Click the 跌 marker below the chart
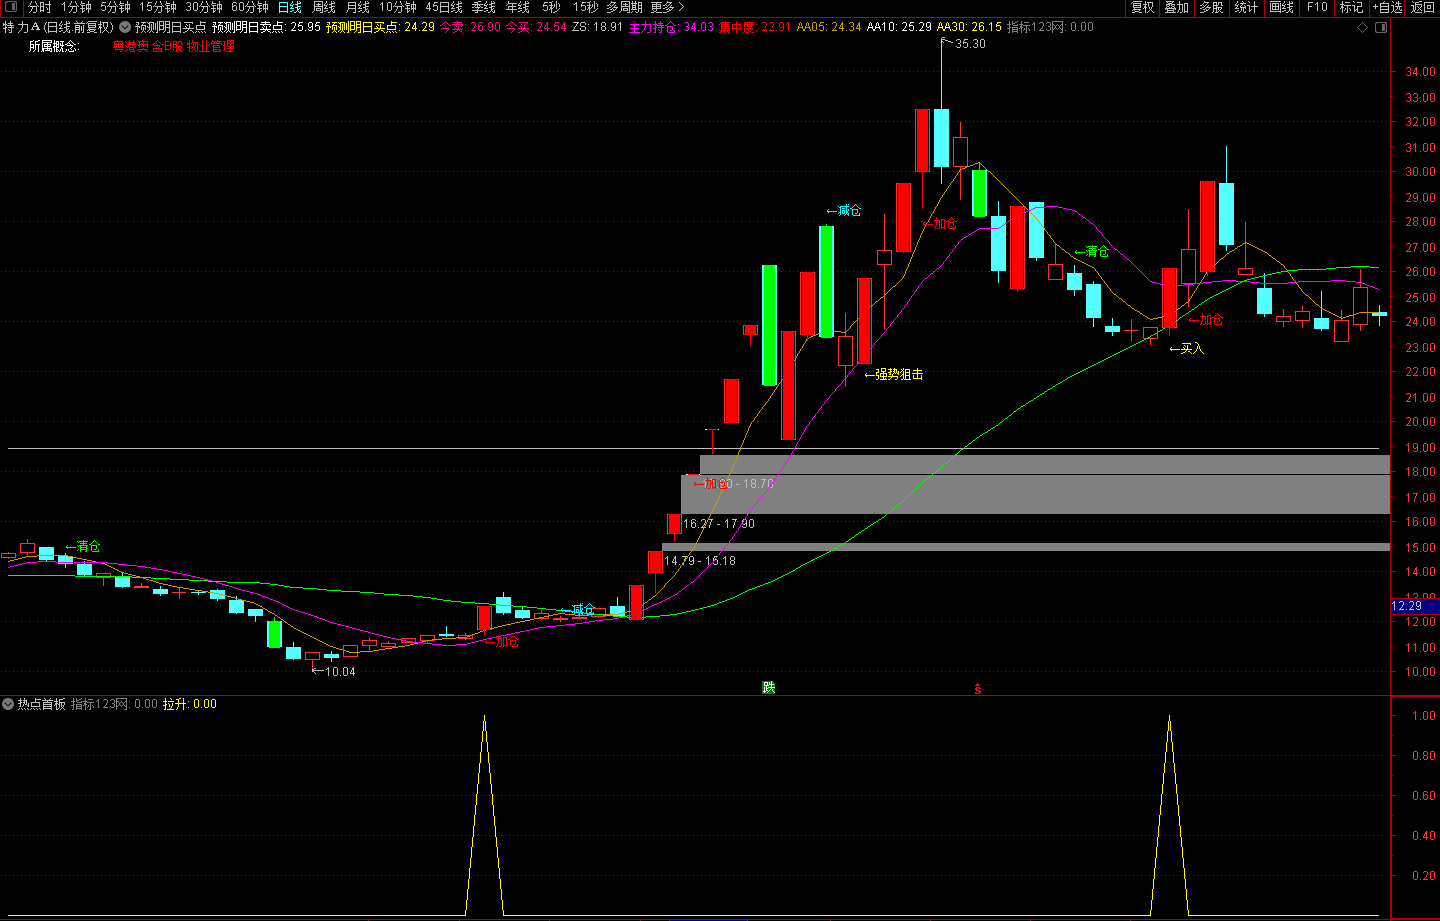 [768, 687]
